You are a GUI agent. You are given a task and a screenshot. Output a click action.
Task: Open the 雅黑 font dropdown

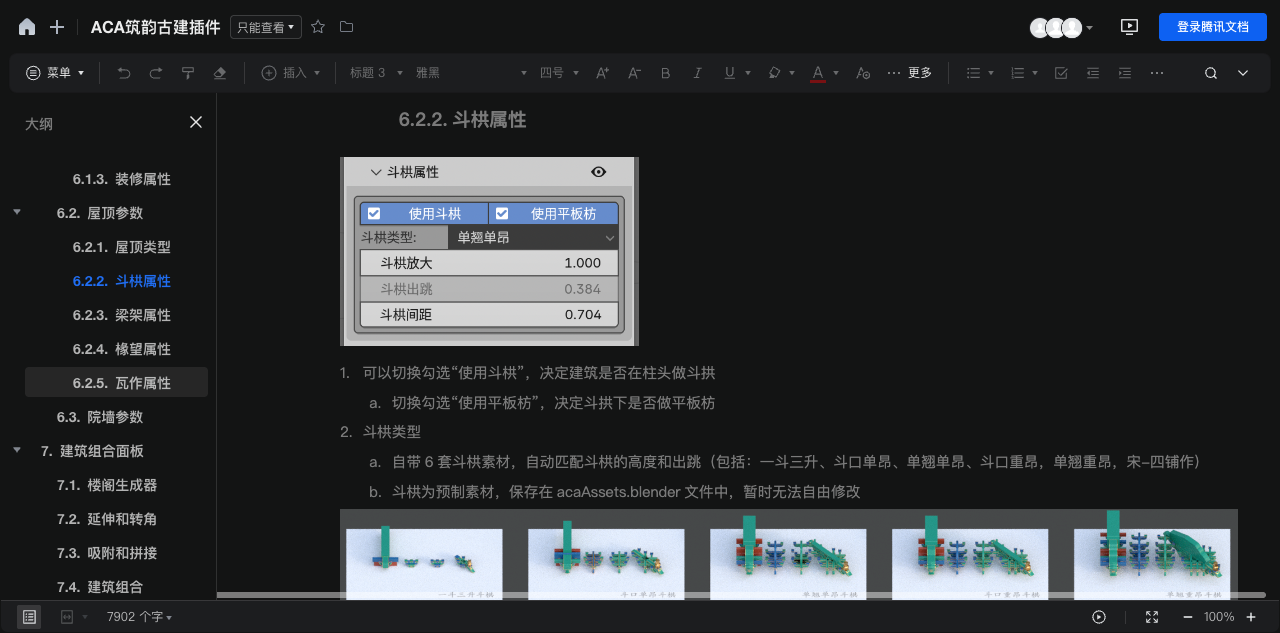click(471, 73)
